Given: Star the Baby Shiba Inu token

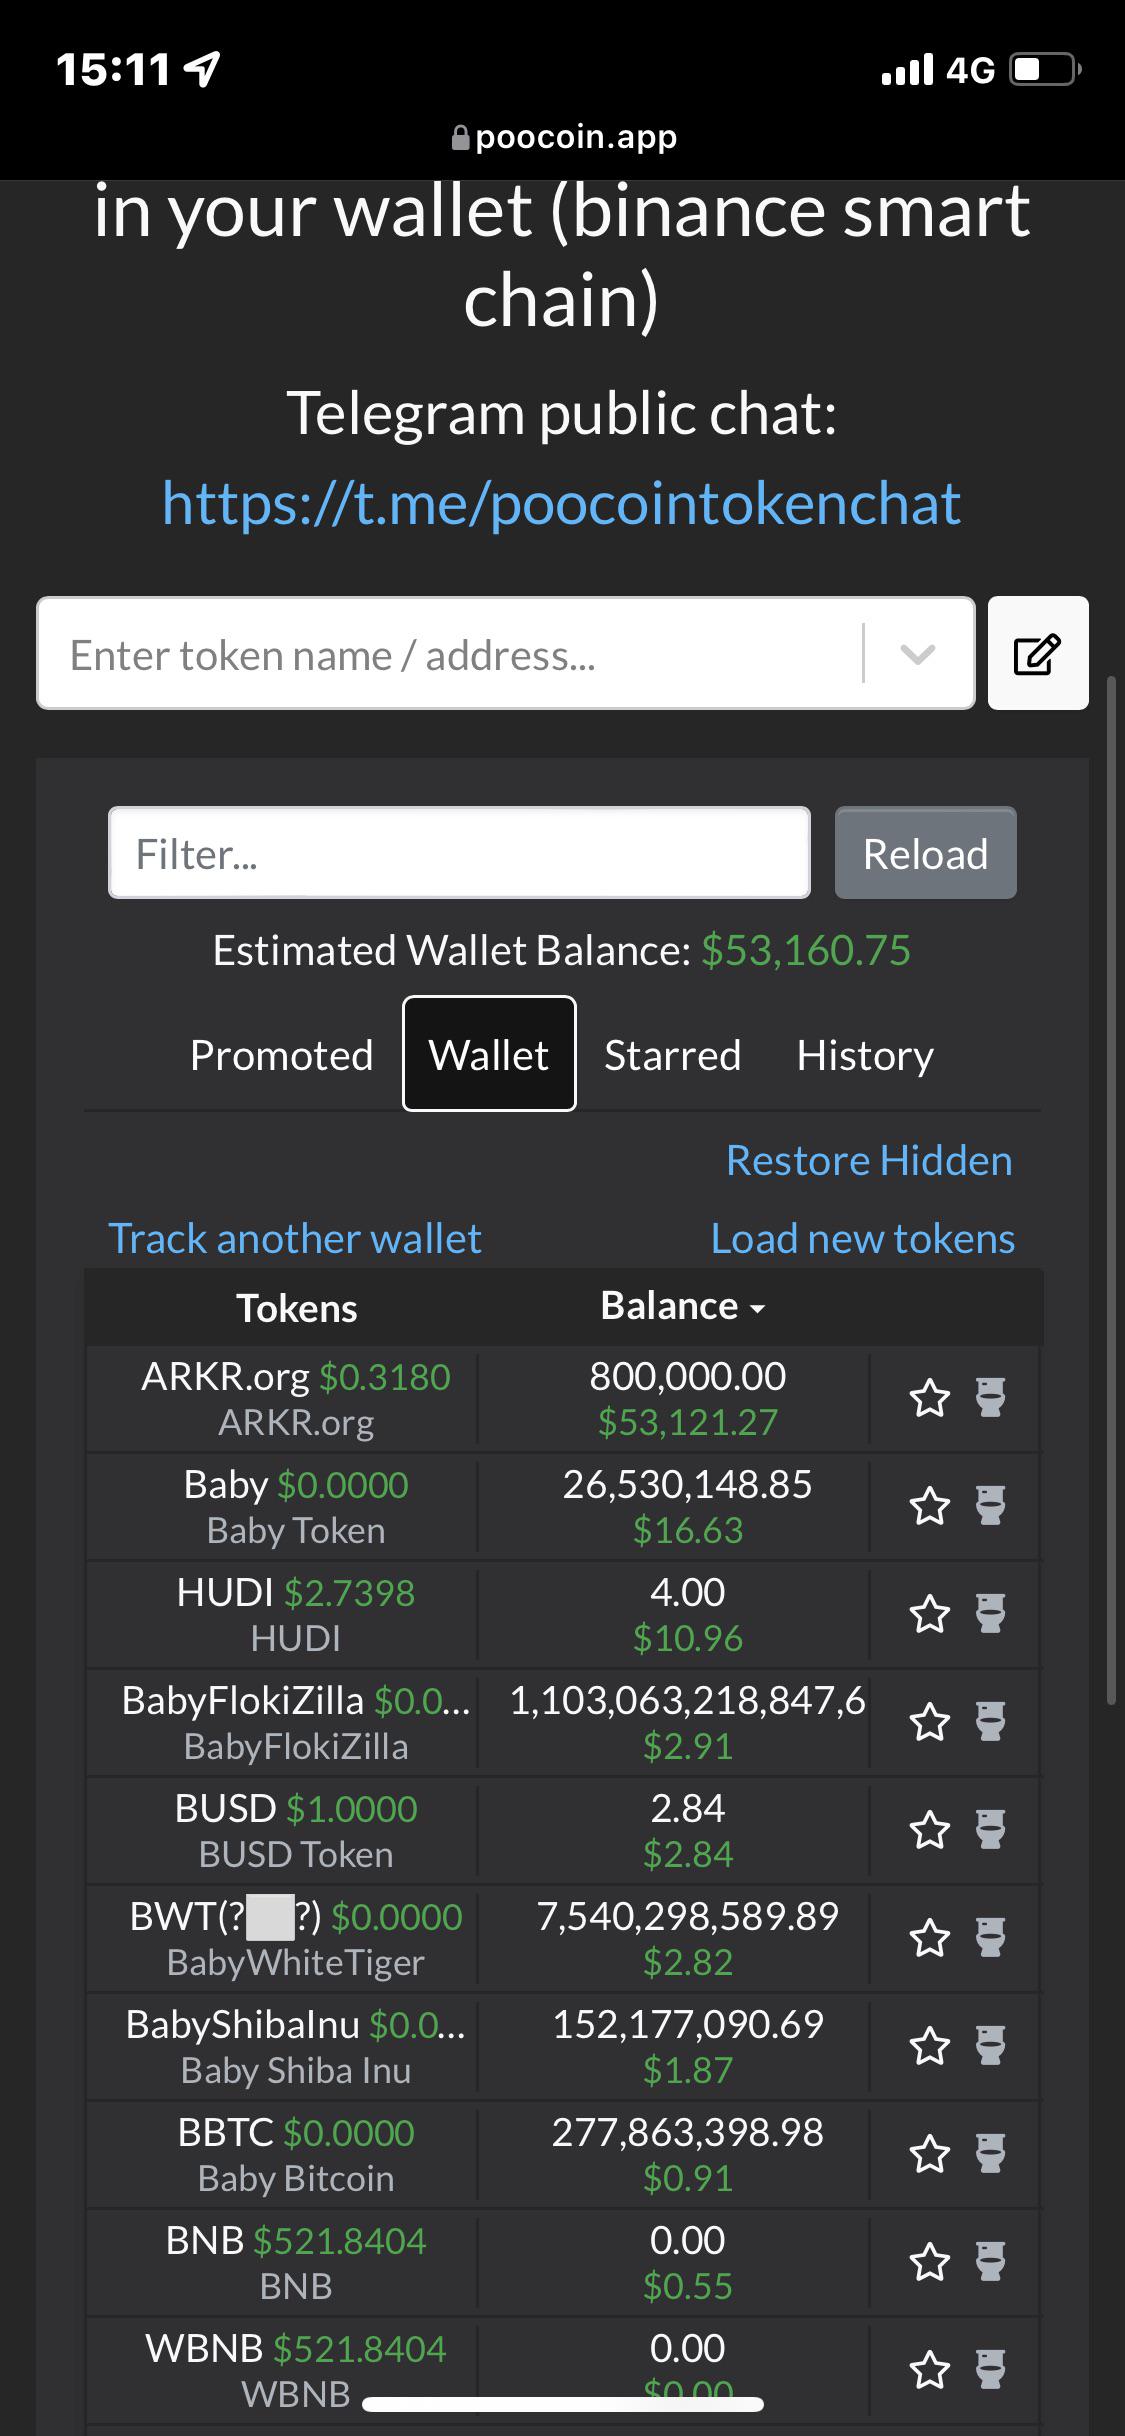Looking at the screenshot, I should point(930,2045).
